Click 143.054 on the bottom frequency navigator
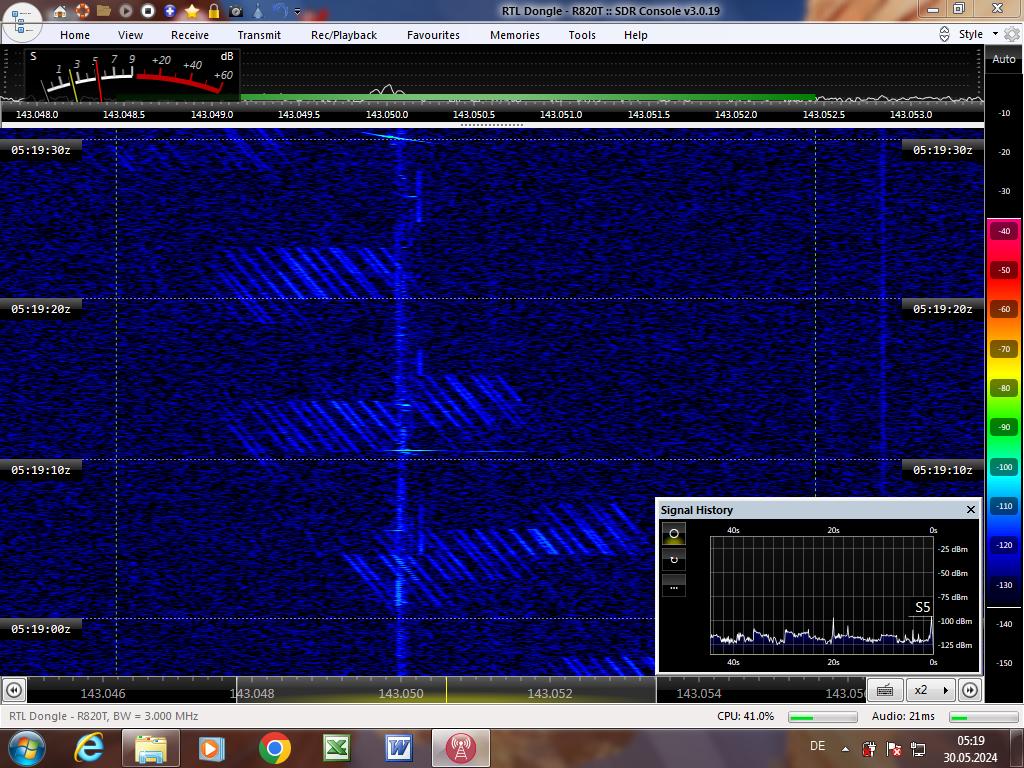 coord(698,694)
